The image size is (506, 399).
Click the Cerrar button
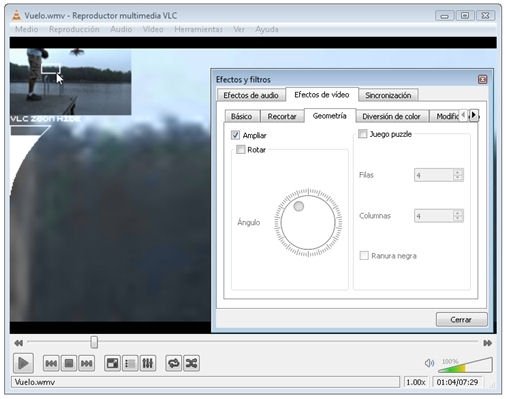[x=461, y=319]
